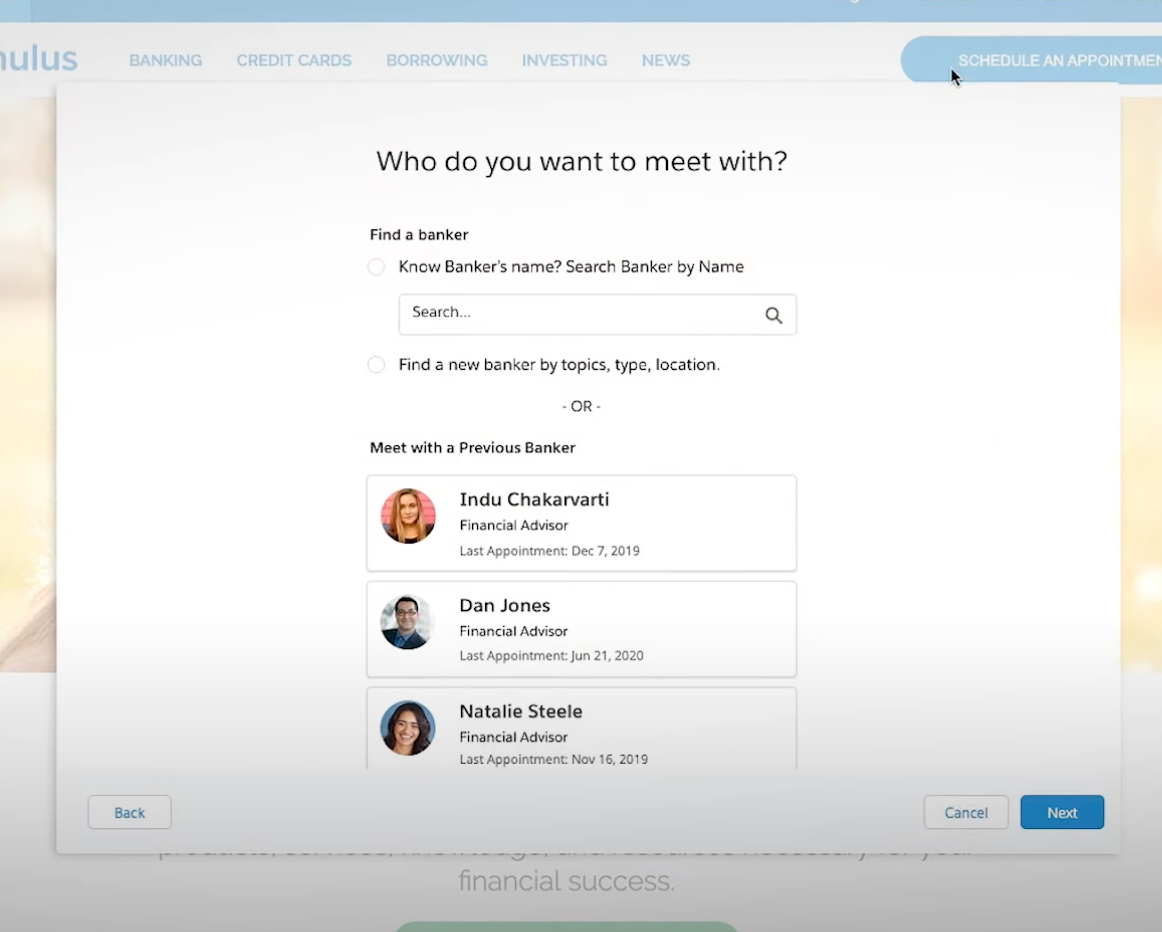Click the Back button

(129, 812)
